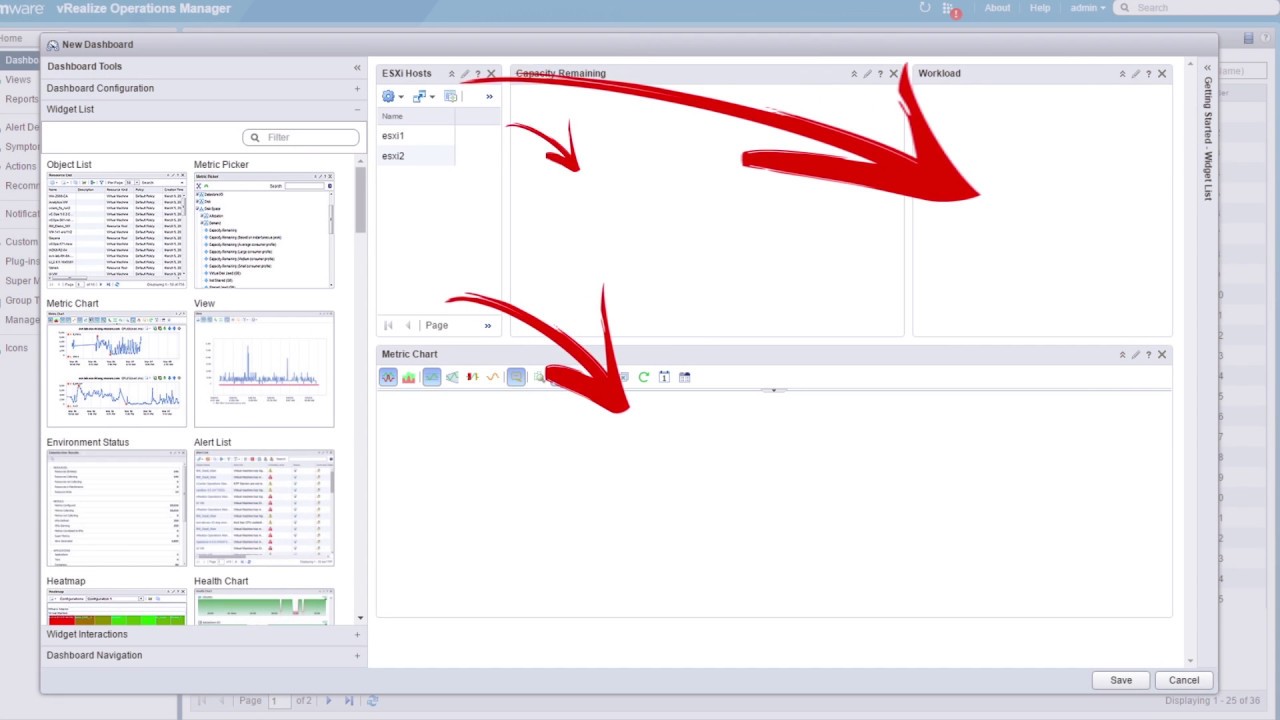1280x720 pixels.
Task: Go to the Dashboards sidebar section
Action: point(22,59)
